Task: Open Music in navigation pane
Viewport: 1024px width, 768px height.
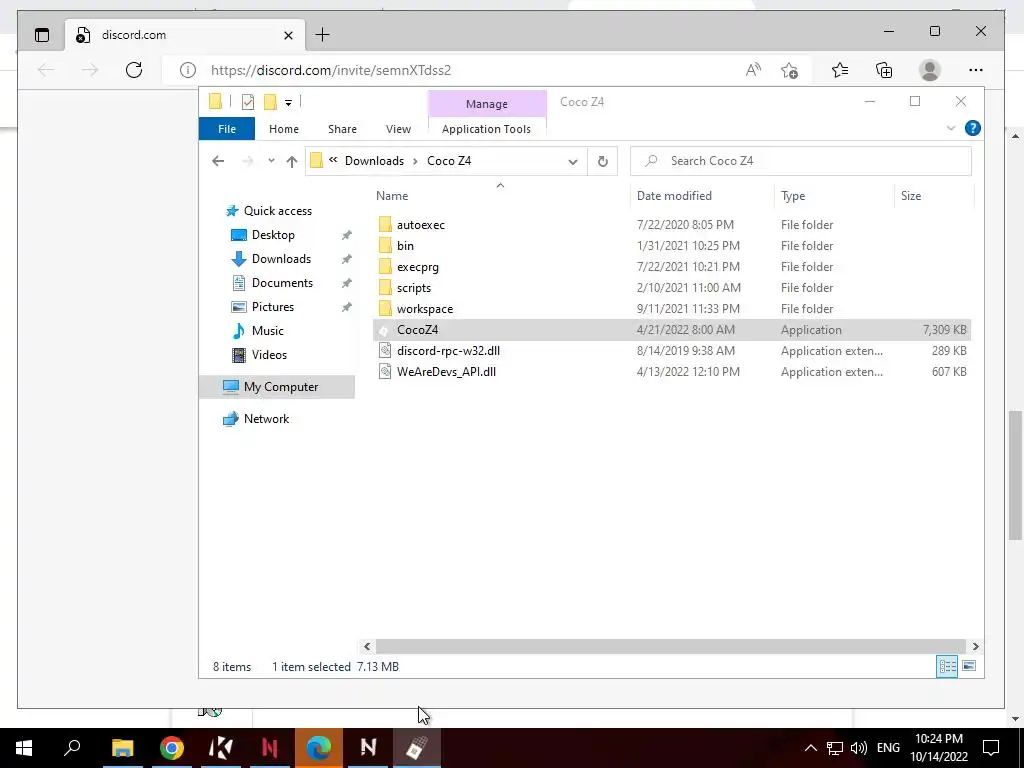Action: click(267, 330)
